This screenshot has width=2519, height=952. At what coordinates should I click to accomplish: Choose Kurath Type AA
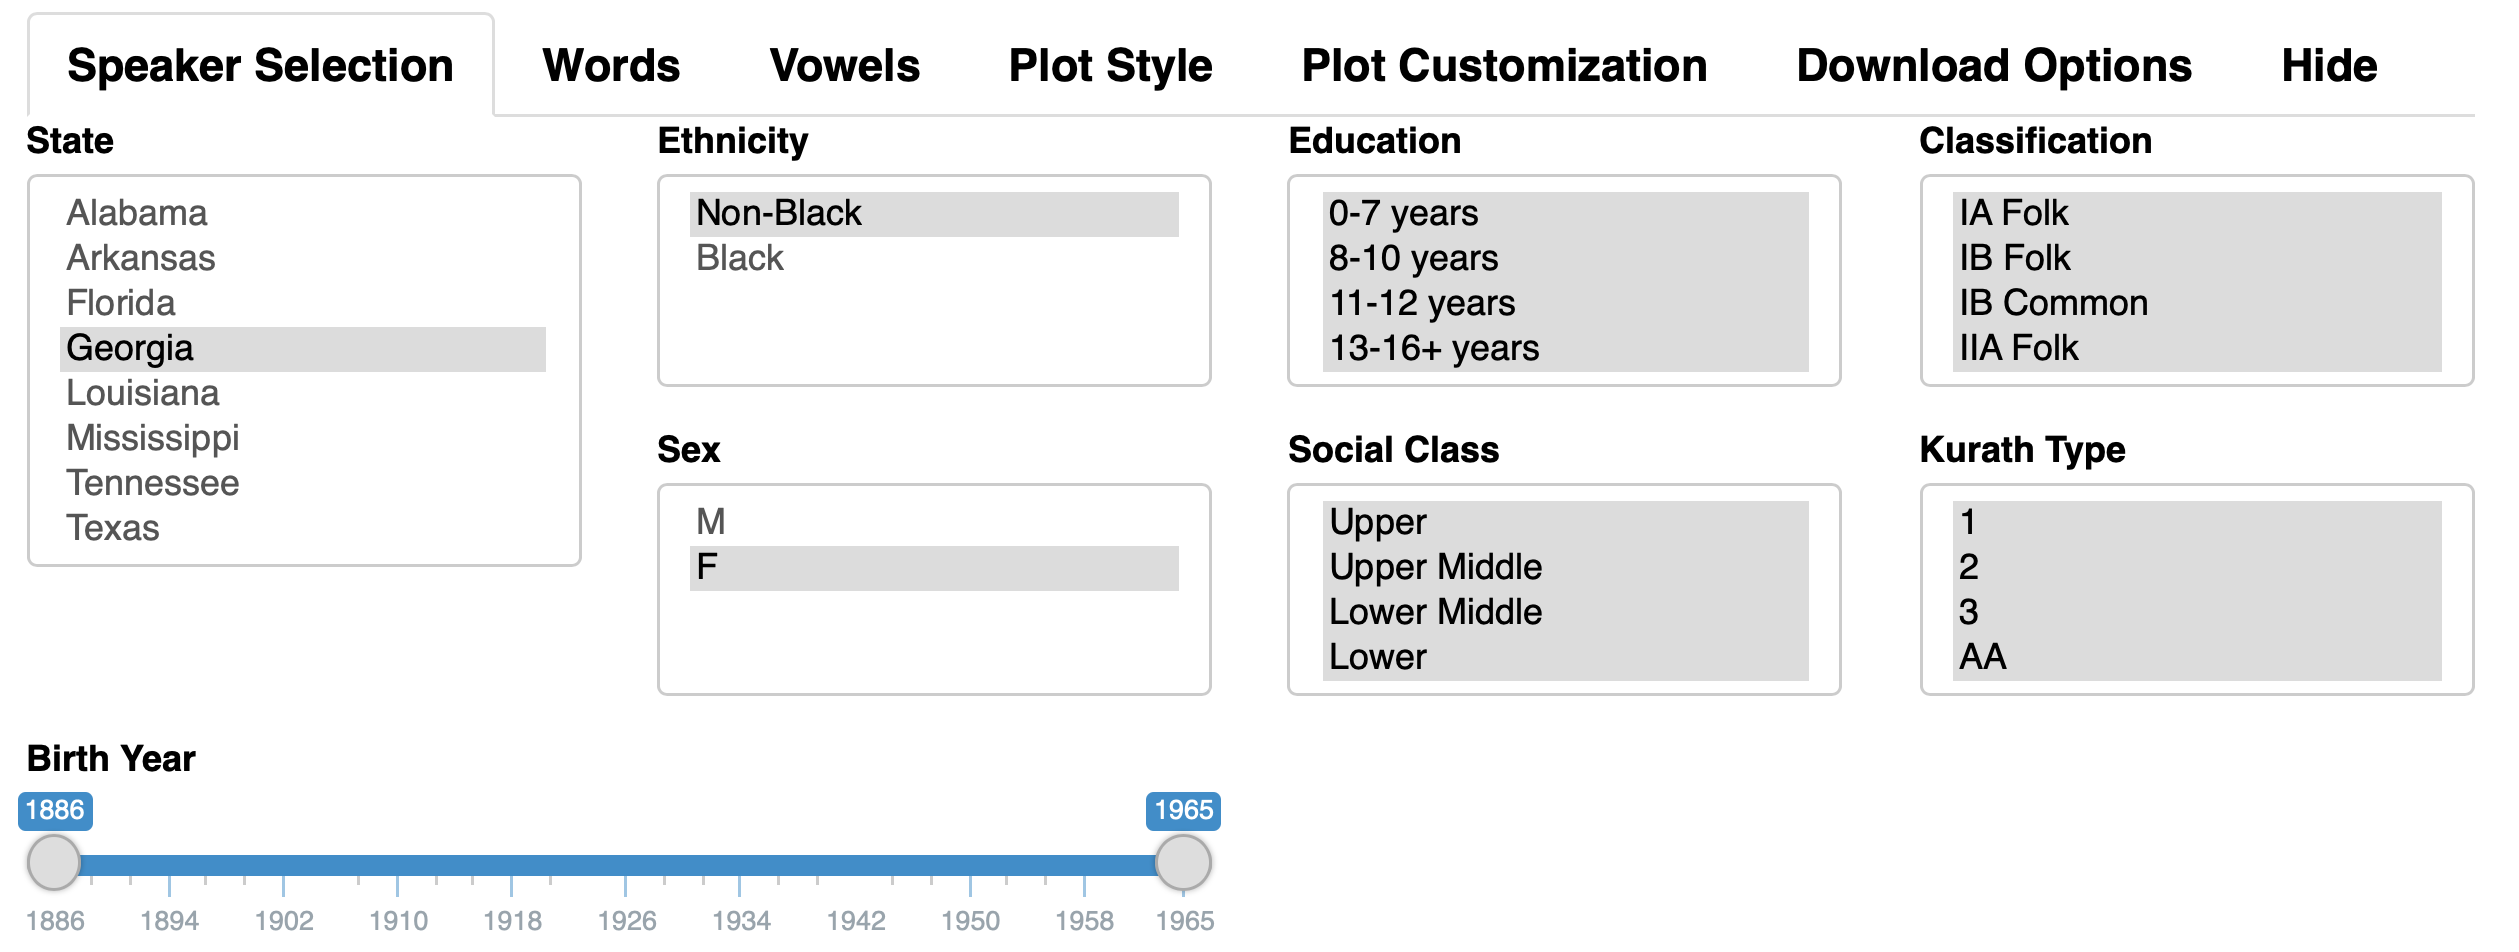tap(2197, 657)
